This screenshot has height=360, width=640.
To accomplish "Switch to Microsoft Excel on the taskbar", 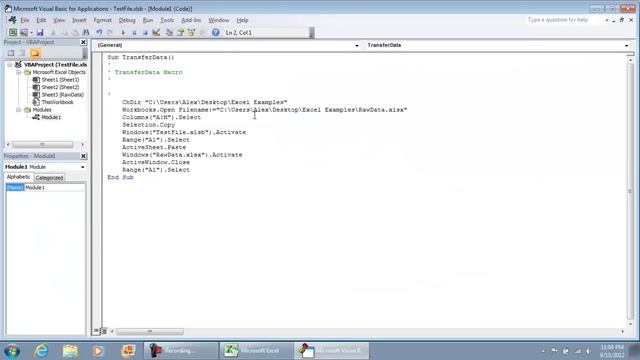I will click(256, 351).
